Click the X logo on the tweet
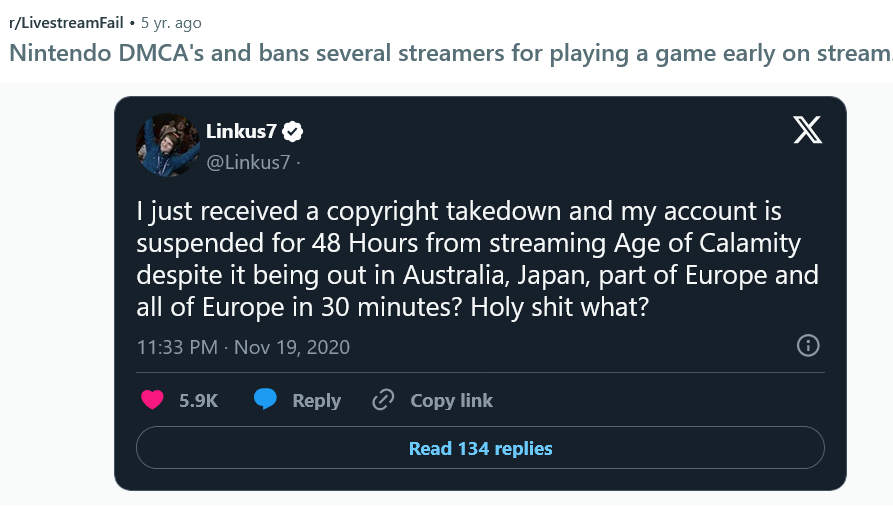 [x=807, y=131]
